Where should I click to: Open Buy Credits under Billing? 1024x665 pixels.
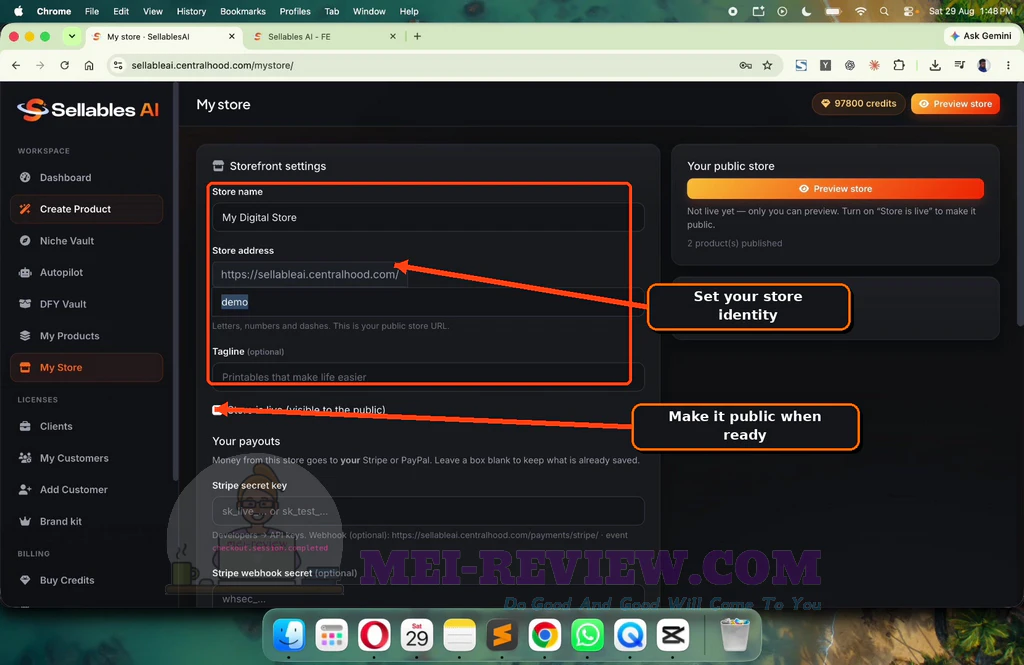coord(86,580)
